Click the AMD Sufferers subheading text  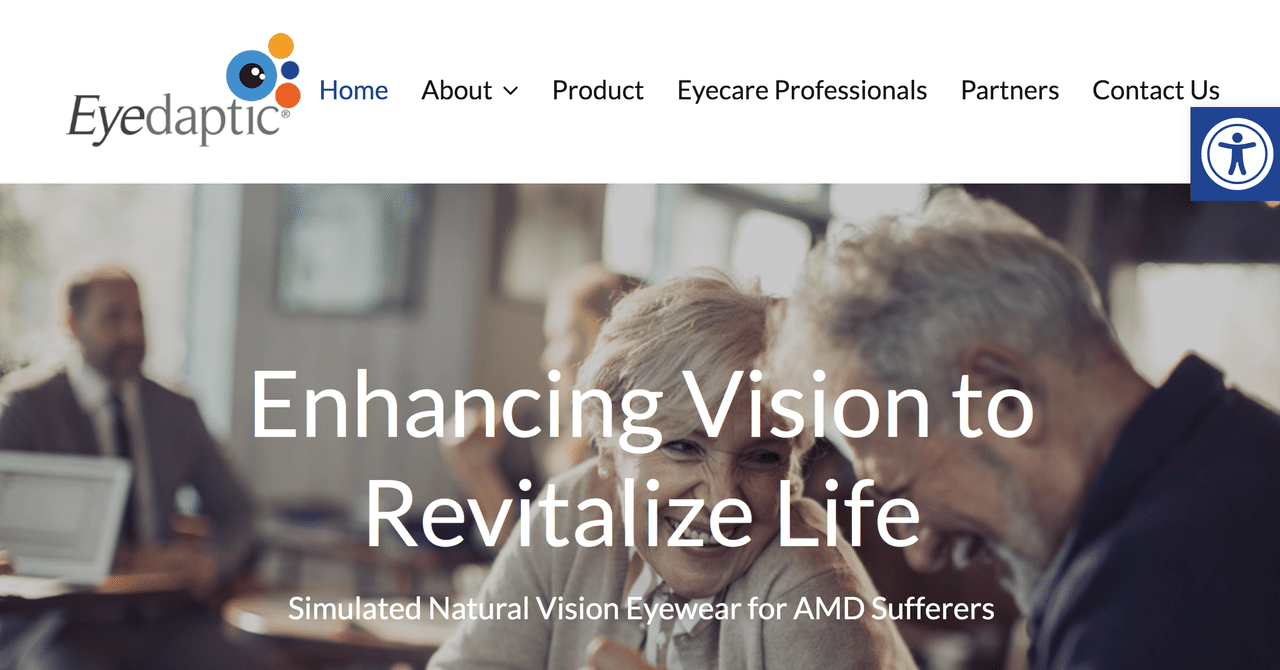pos(641,607)
